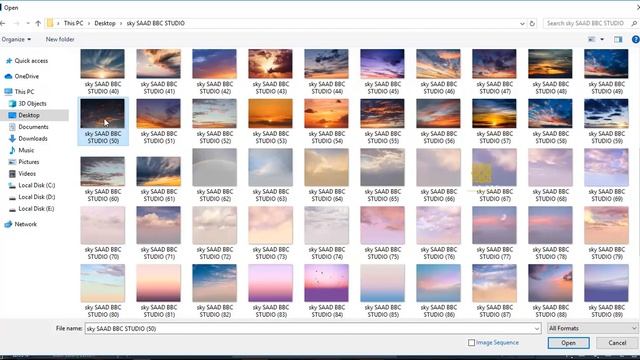This screenshot has width=640, height=360.
Task: Select thumbnail sky SAAD BBC STUDIO (45)
Action: click(x=382, y=64)
